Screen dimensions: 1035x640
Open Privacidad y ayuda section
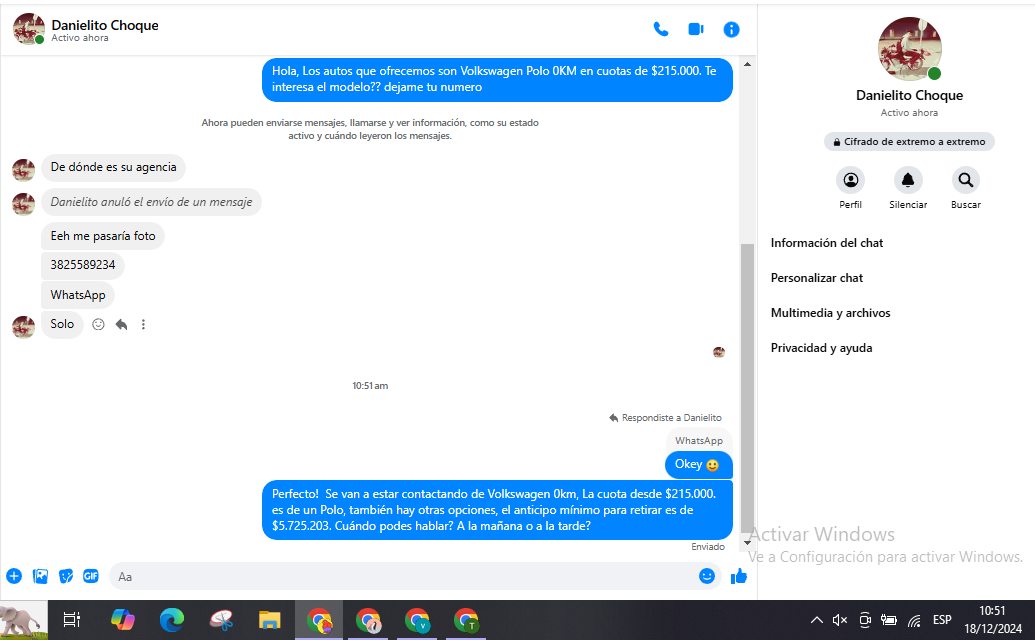tap(821, 348)
